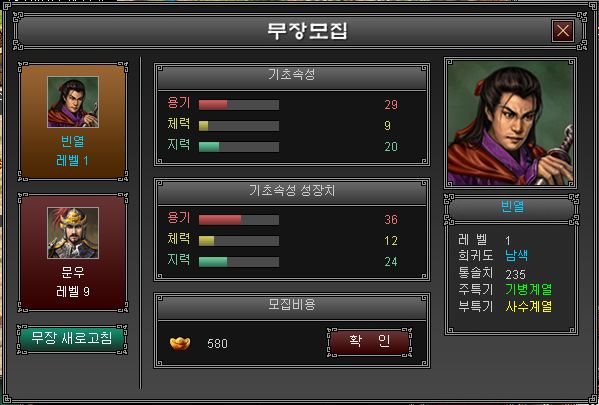Click the 무장 새로고침 refresh button
The height and width of the screenshot is (405, 599).
[72, 339]
